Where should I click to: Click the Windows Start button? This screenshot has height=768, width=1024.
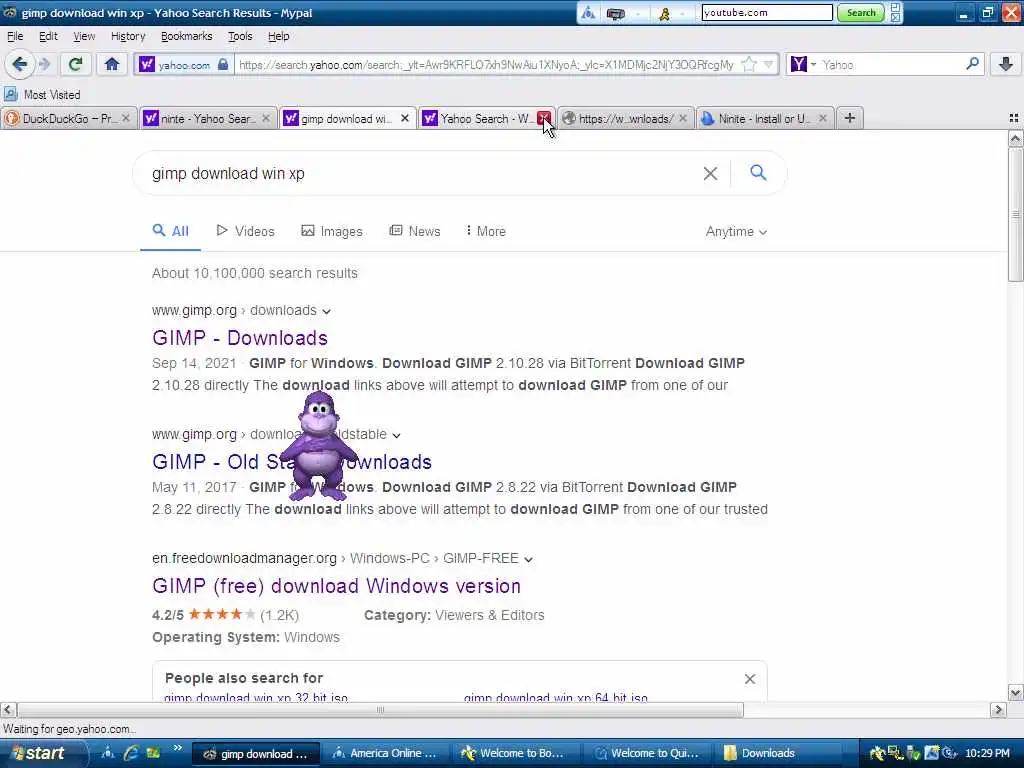coord(42,753)
